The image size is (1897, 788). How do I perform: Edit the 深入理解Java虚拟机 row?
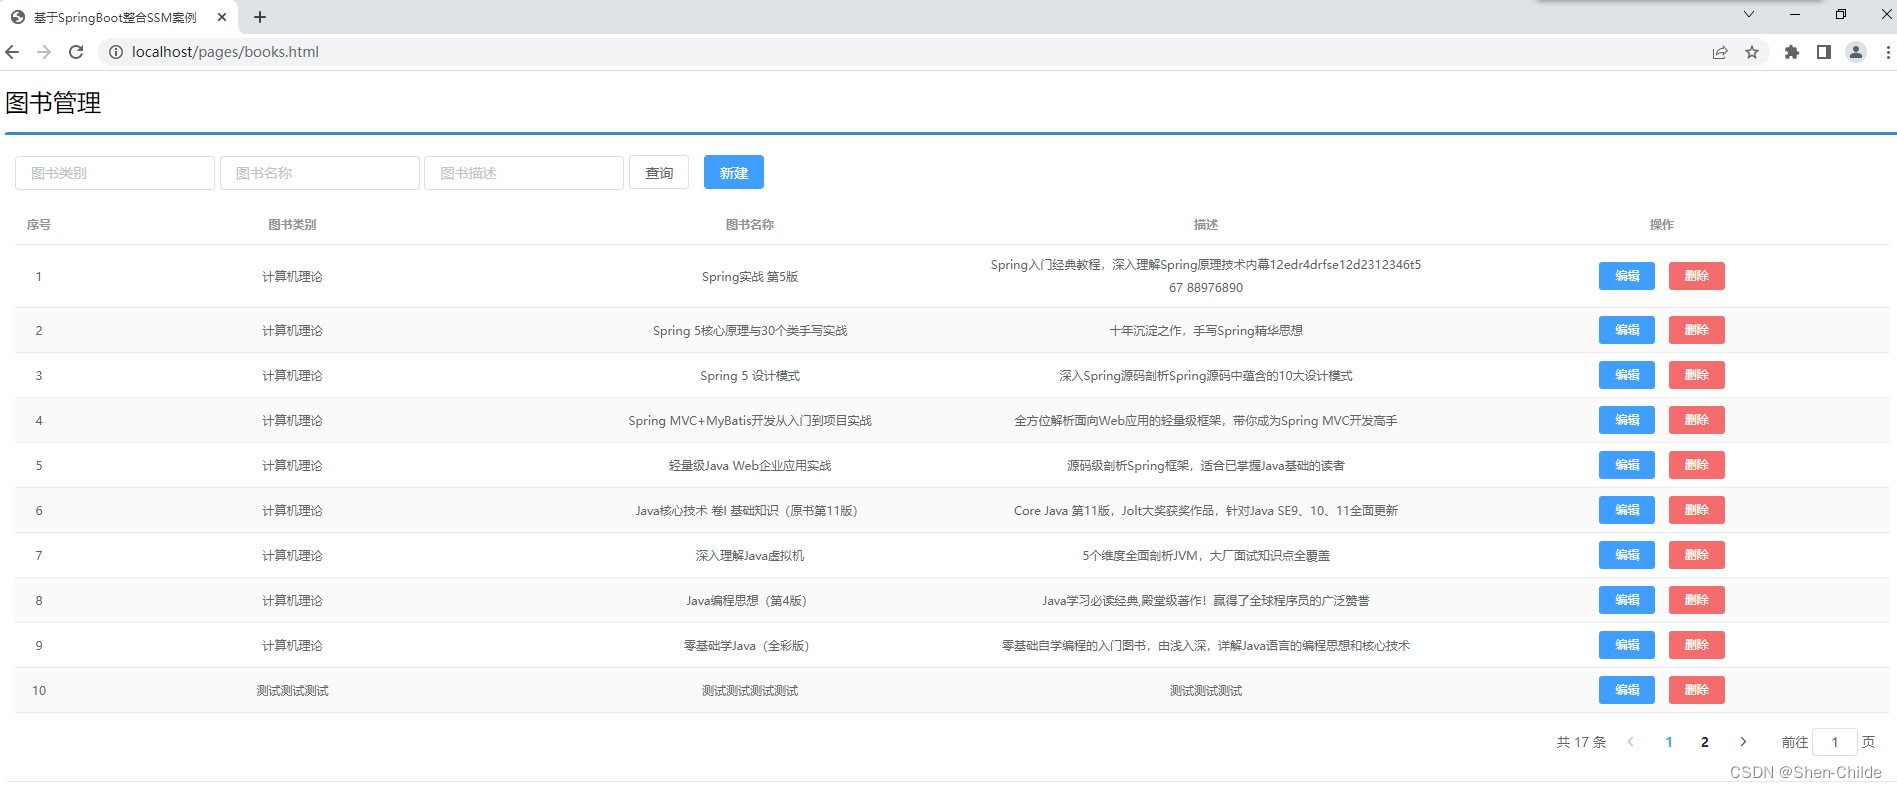pyautogui.click(x=1627, y=555)
